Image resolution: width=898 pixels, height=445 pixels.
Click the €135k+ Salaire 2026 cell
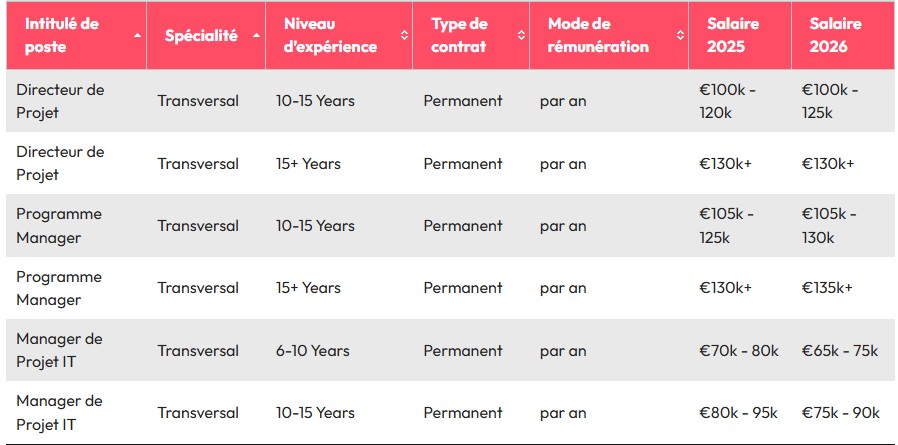[x=827, y=288]
